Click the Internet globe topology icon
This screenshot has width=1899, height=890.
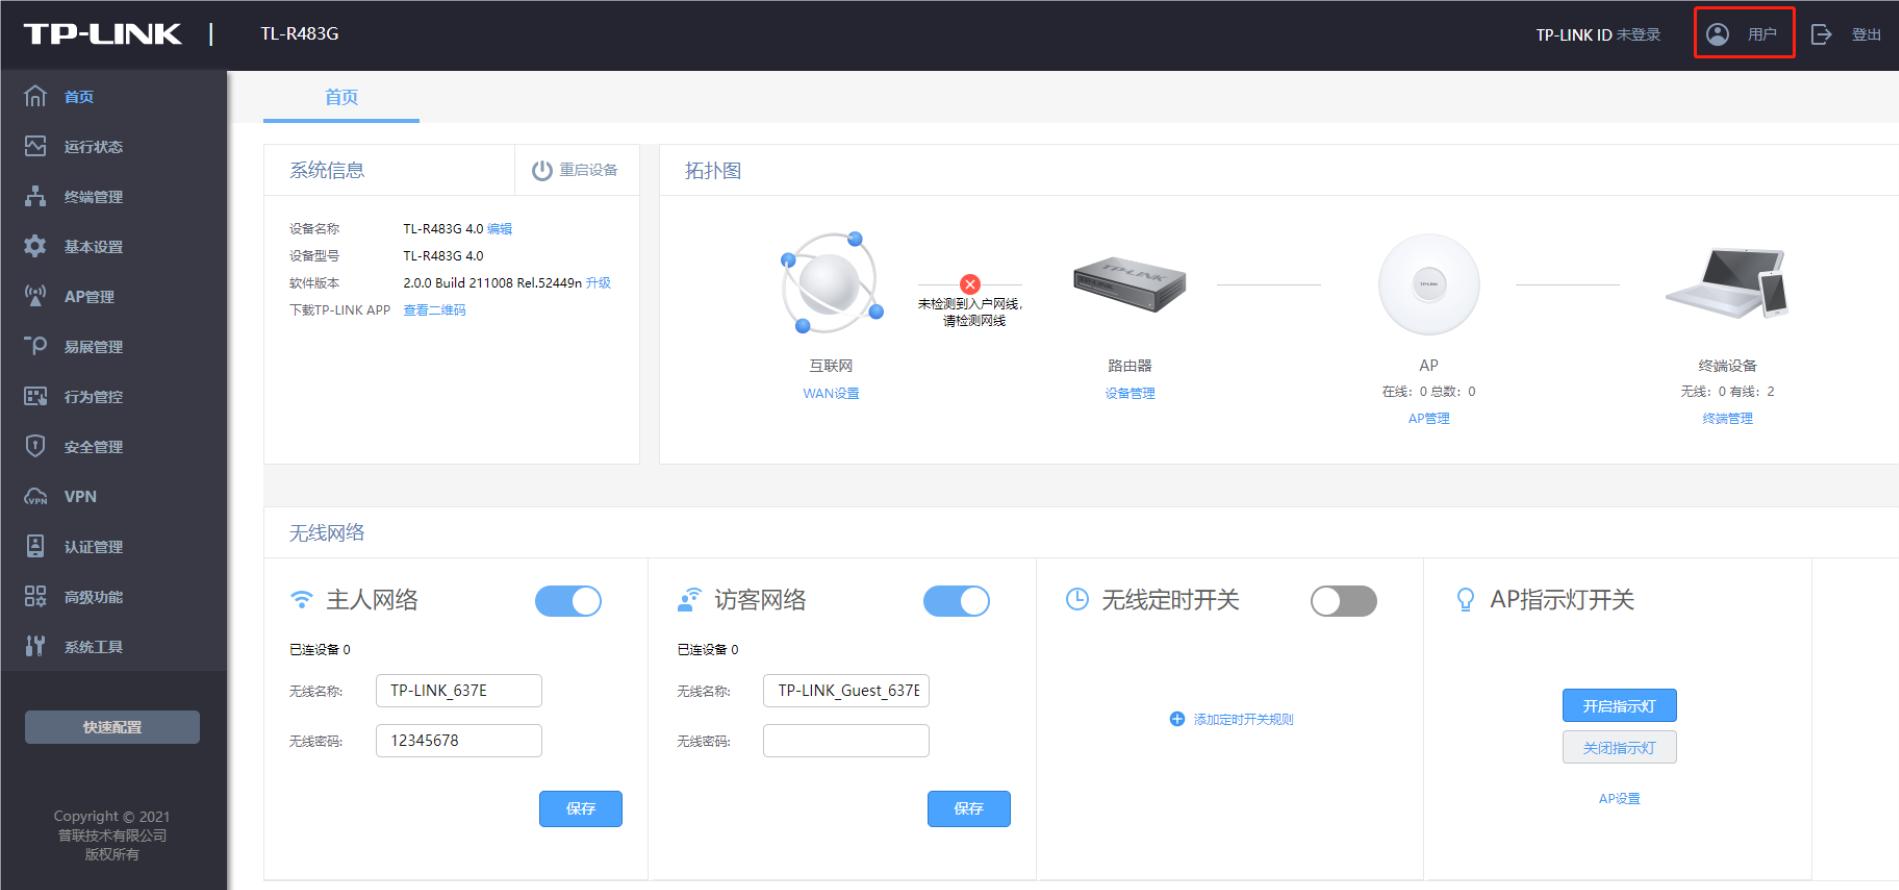pos(831,284)
